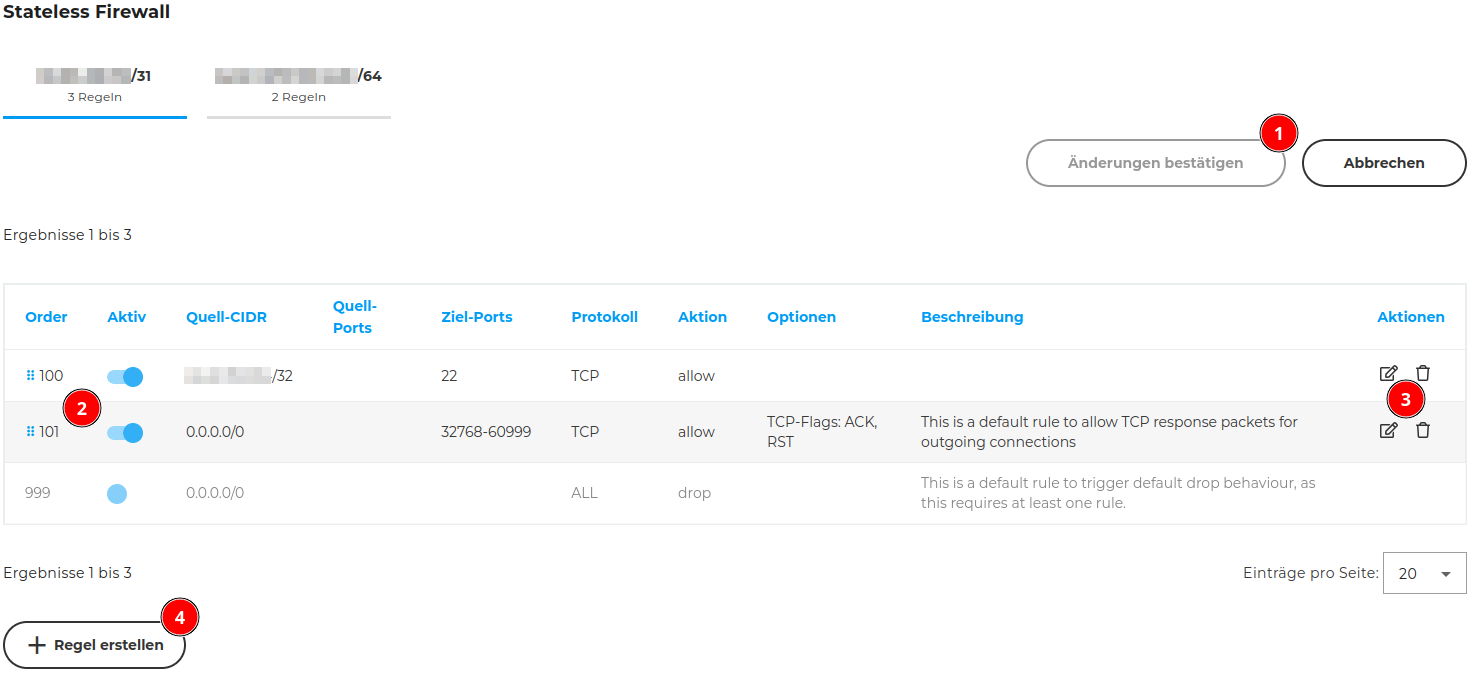Viewport: 1472px width, 673px height.
Task: Delete rule 101 using trash icon
Action: [1423, 430]
